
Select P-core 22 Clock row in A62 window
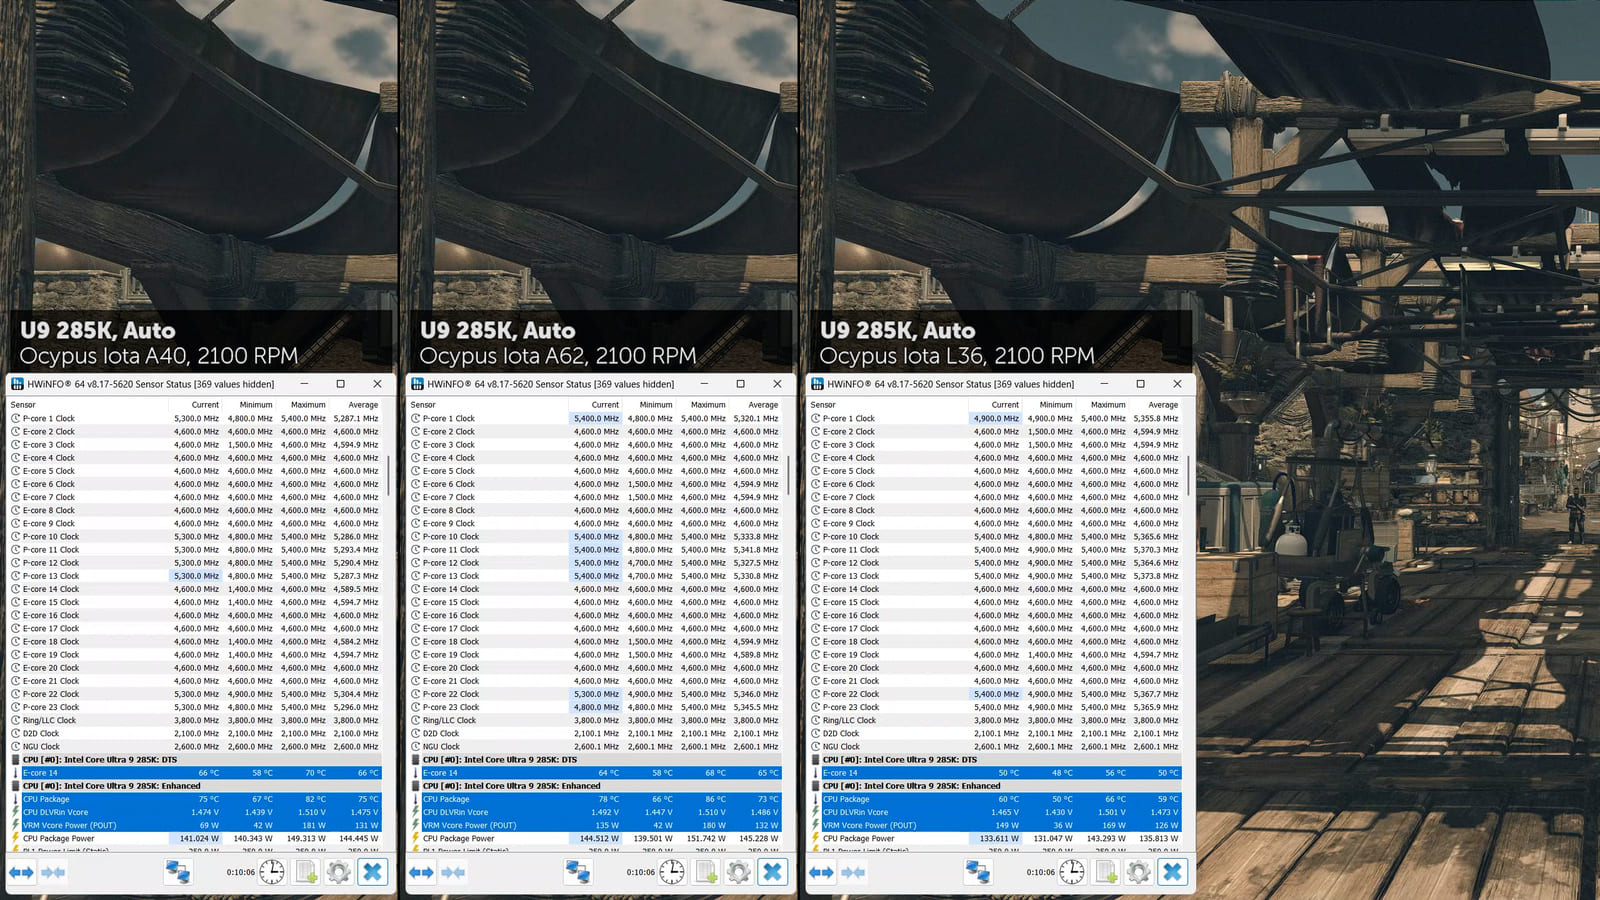click(595, 694)
